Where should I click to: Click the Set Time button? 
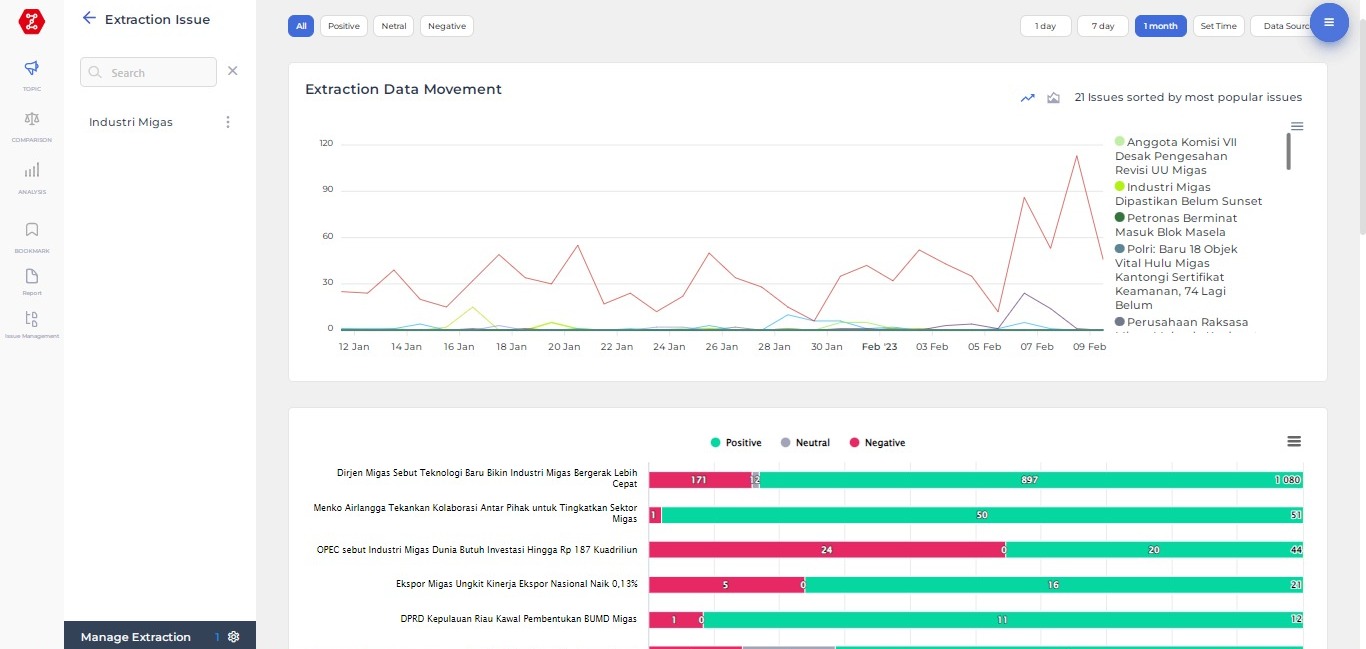1218,26
